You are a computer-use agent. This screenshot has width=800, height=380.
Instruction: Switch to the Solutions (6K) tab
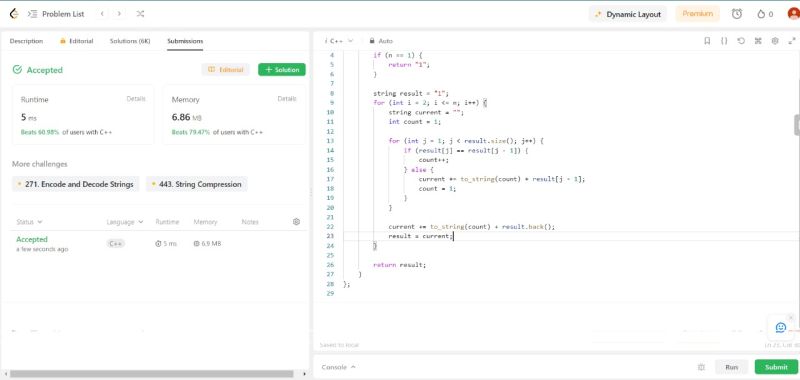pyautogui.click(x=130, y=41)
